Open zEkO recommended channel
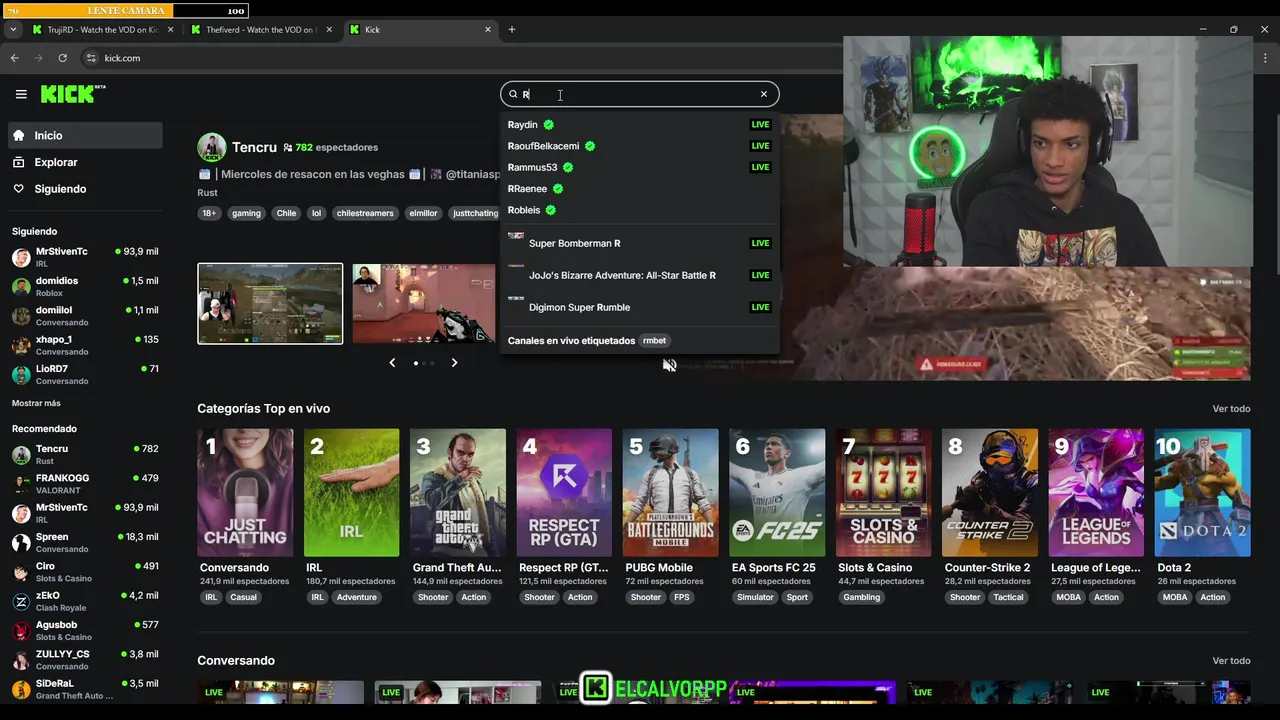1280x720 pixels. 85,601
